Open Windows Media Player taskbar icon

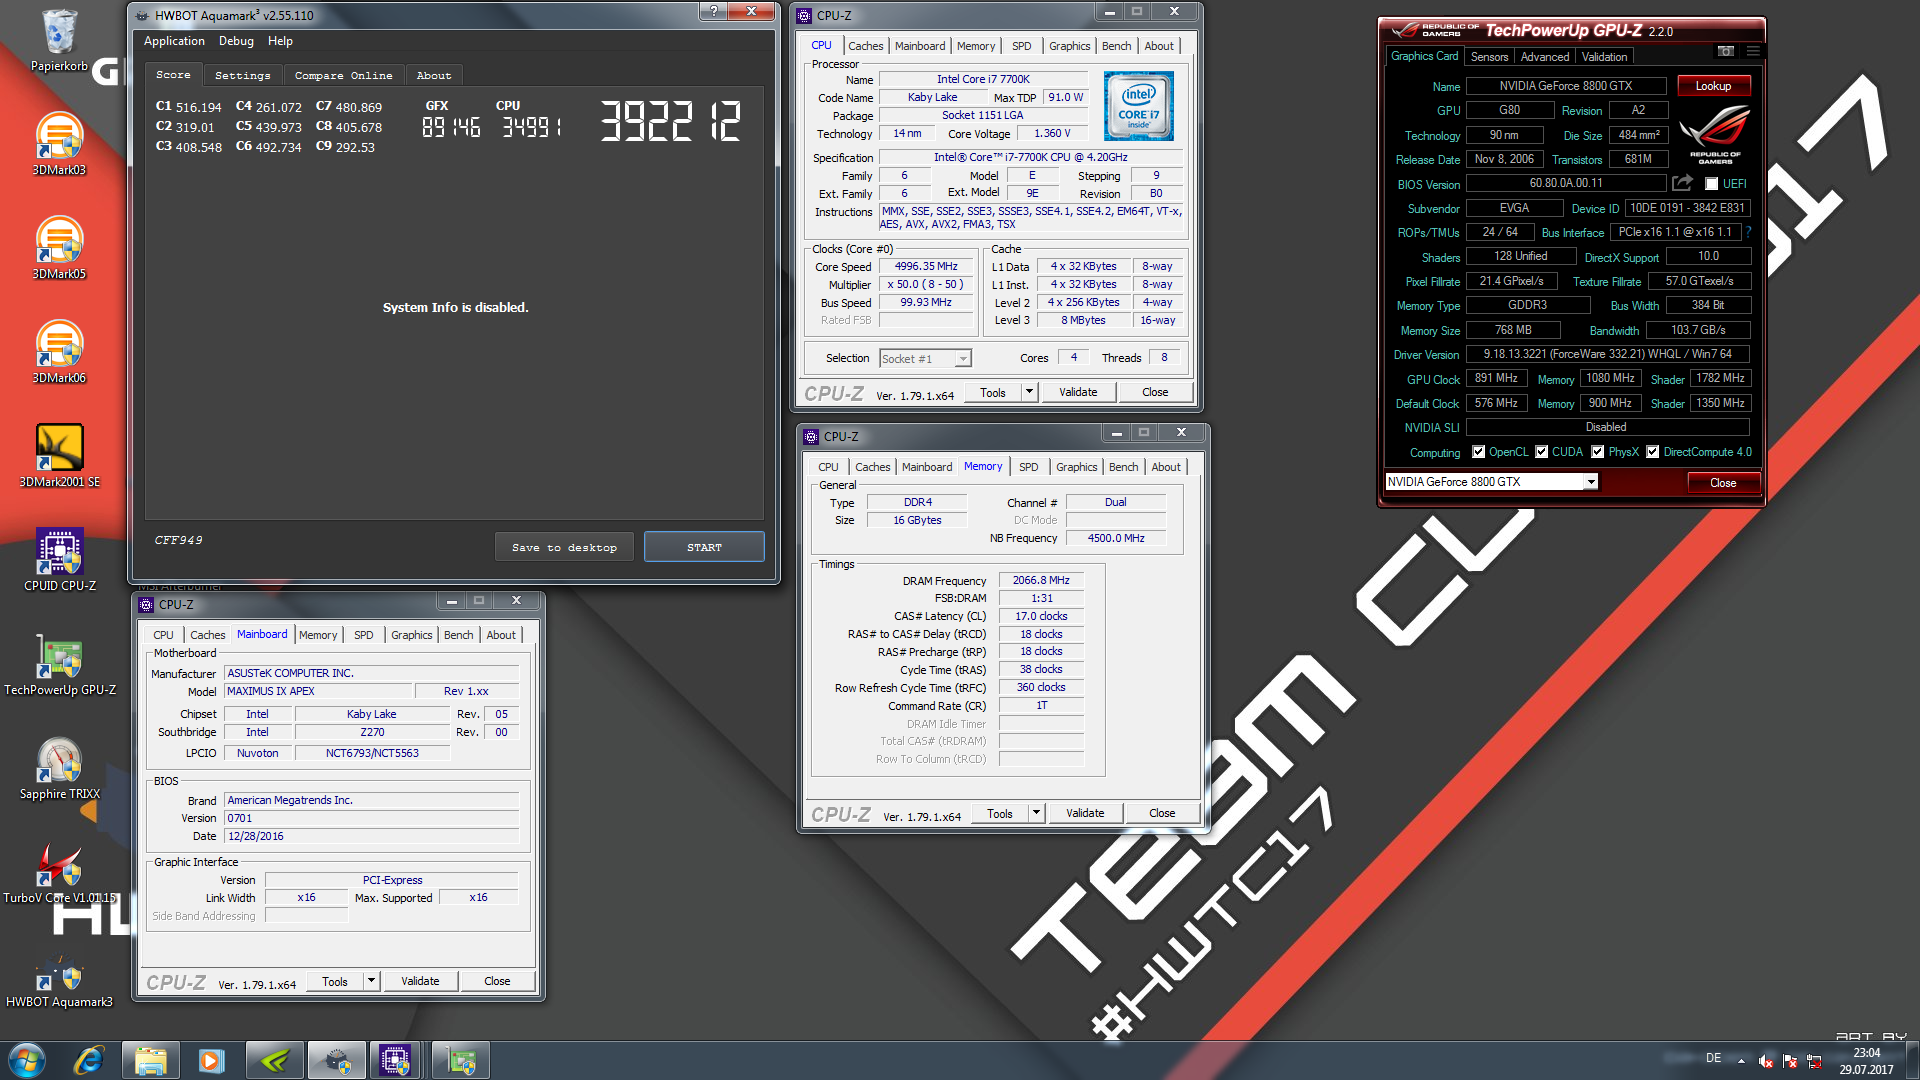click(212, 1060)
